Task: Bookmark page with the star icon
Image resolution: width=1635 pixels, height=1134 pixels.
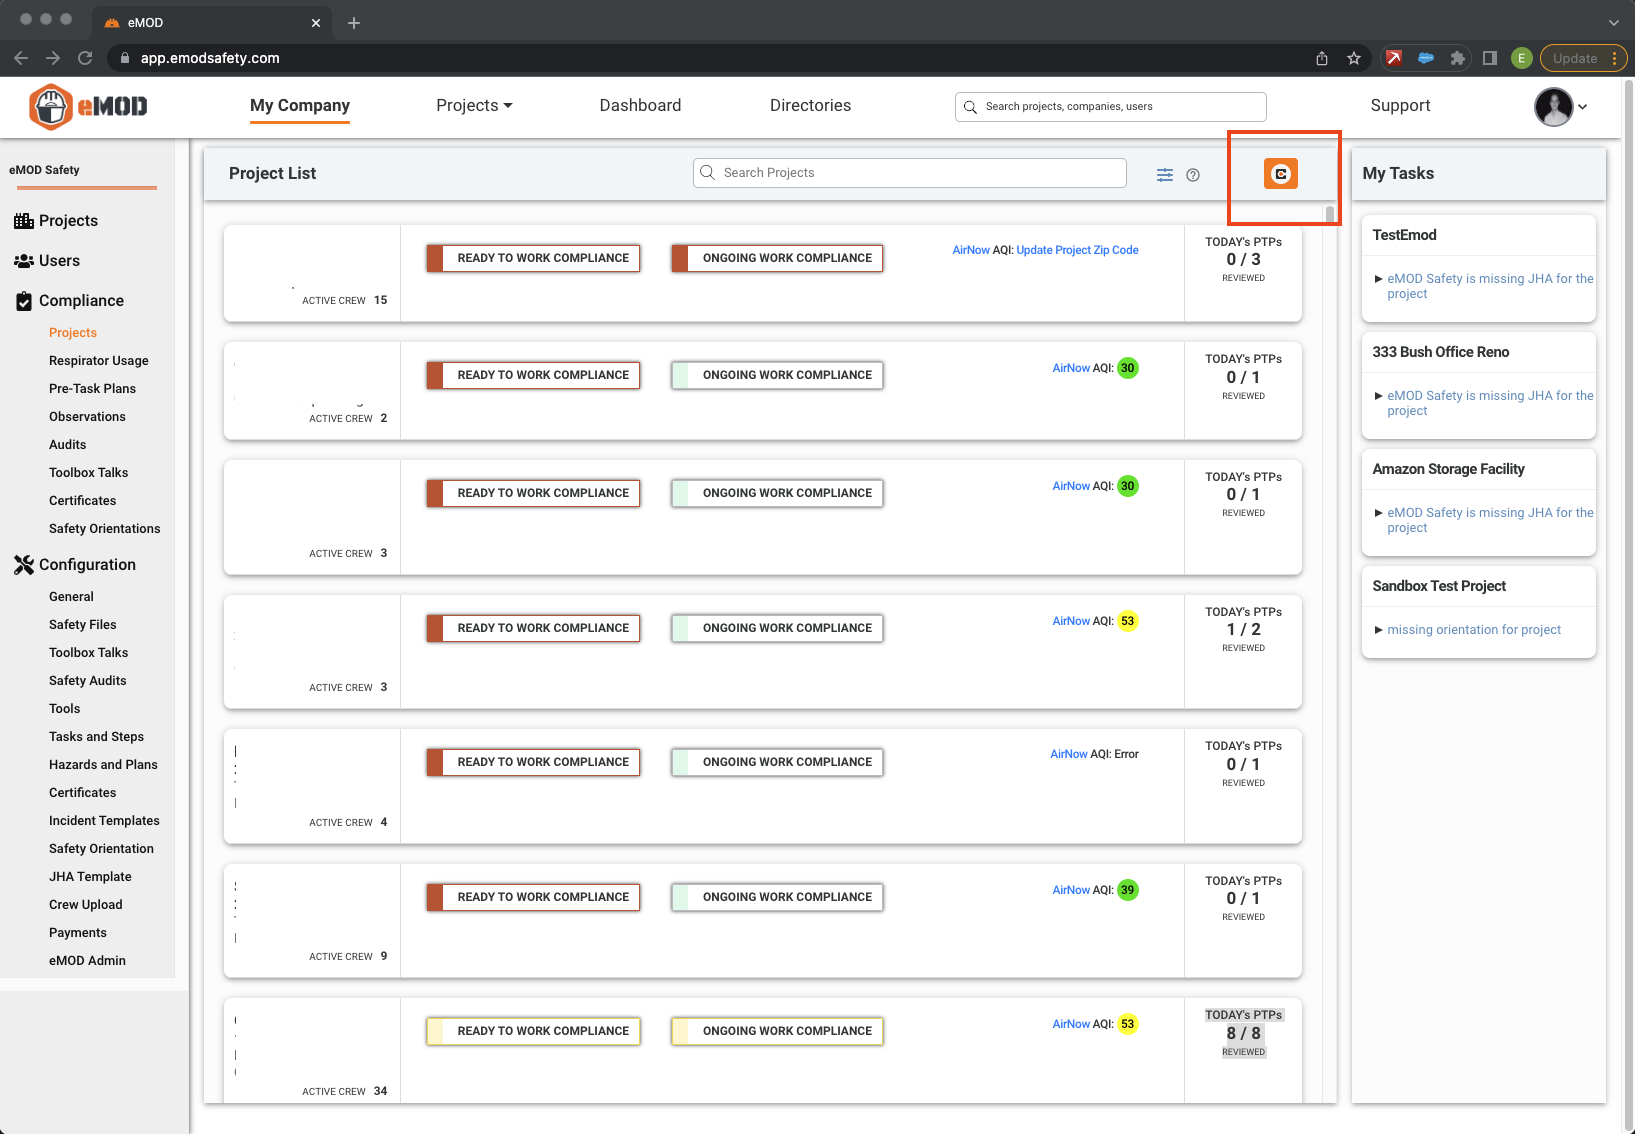Action: pyautogui.click(x=1354, y=58)
